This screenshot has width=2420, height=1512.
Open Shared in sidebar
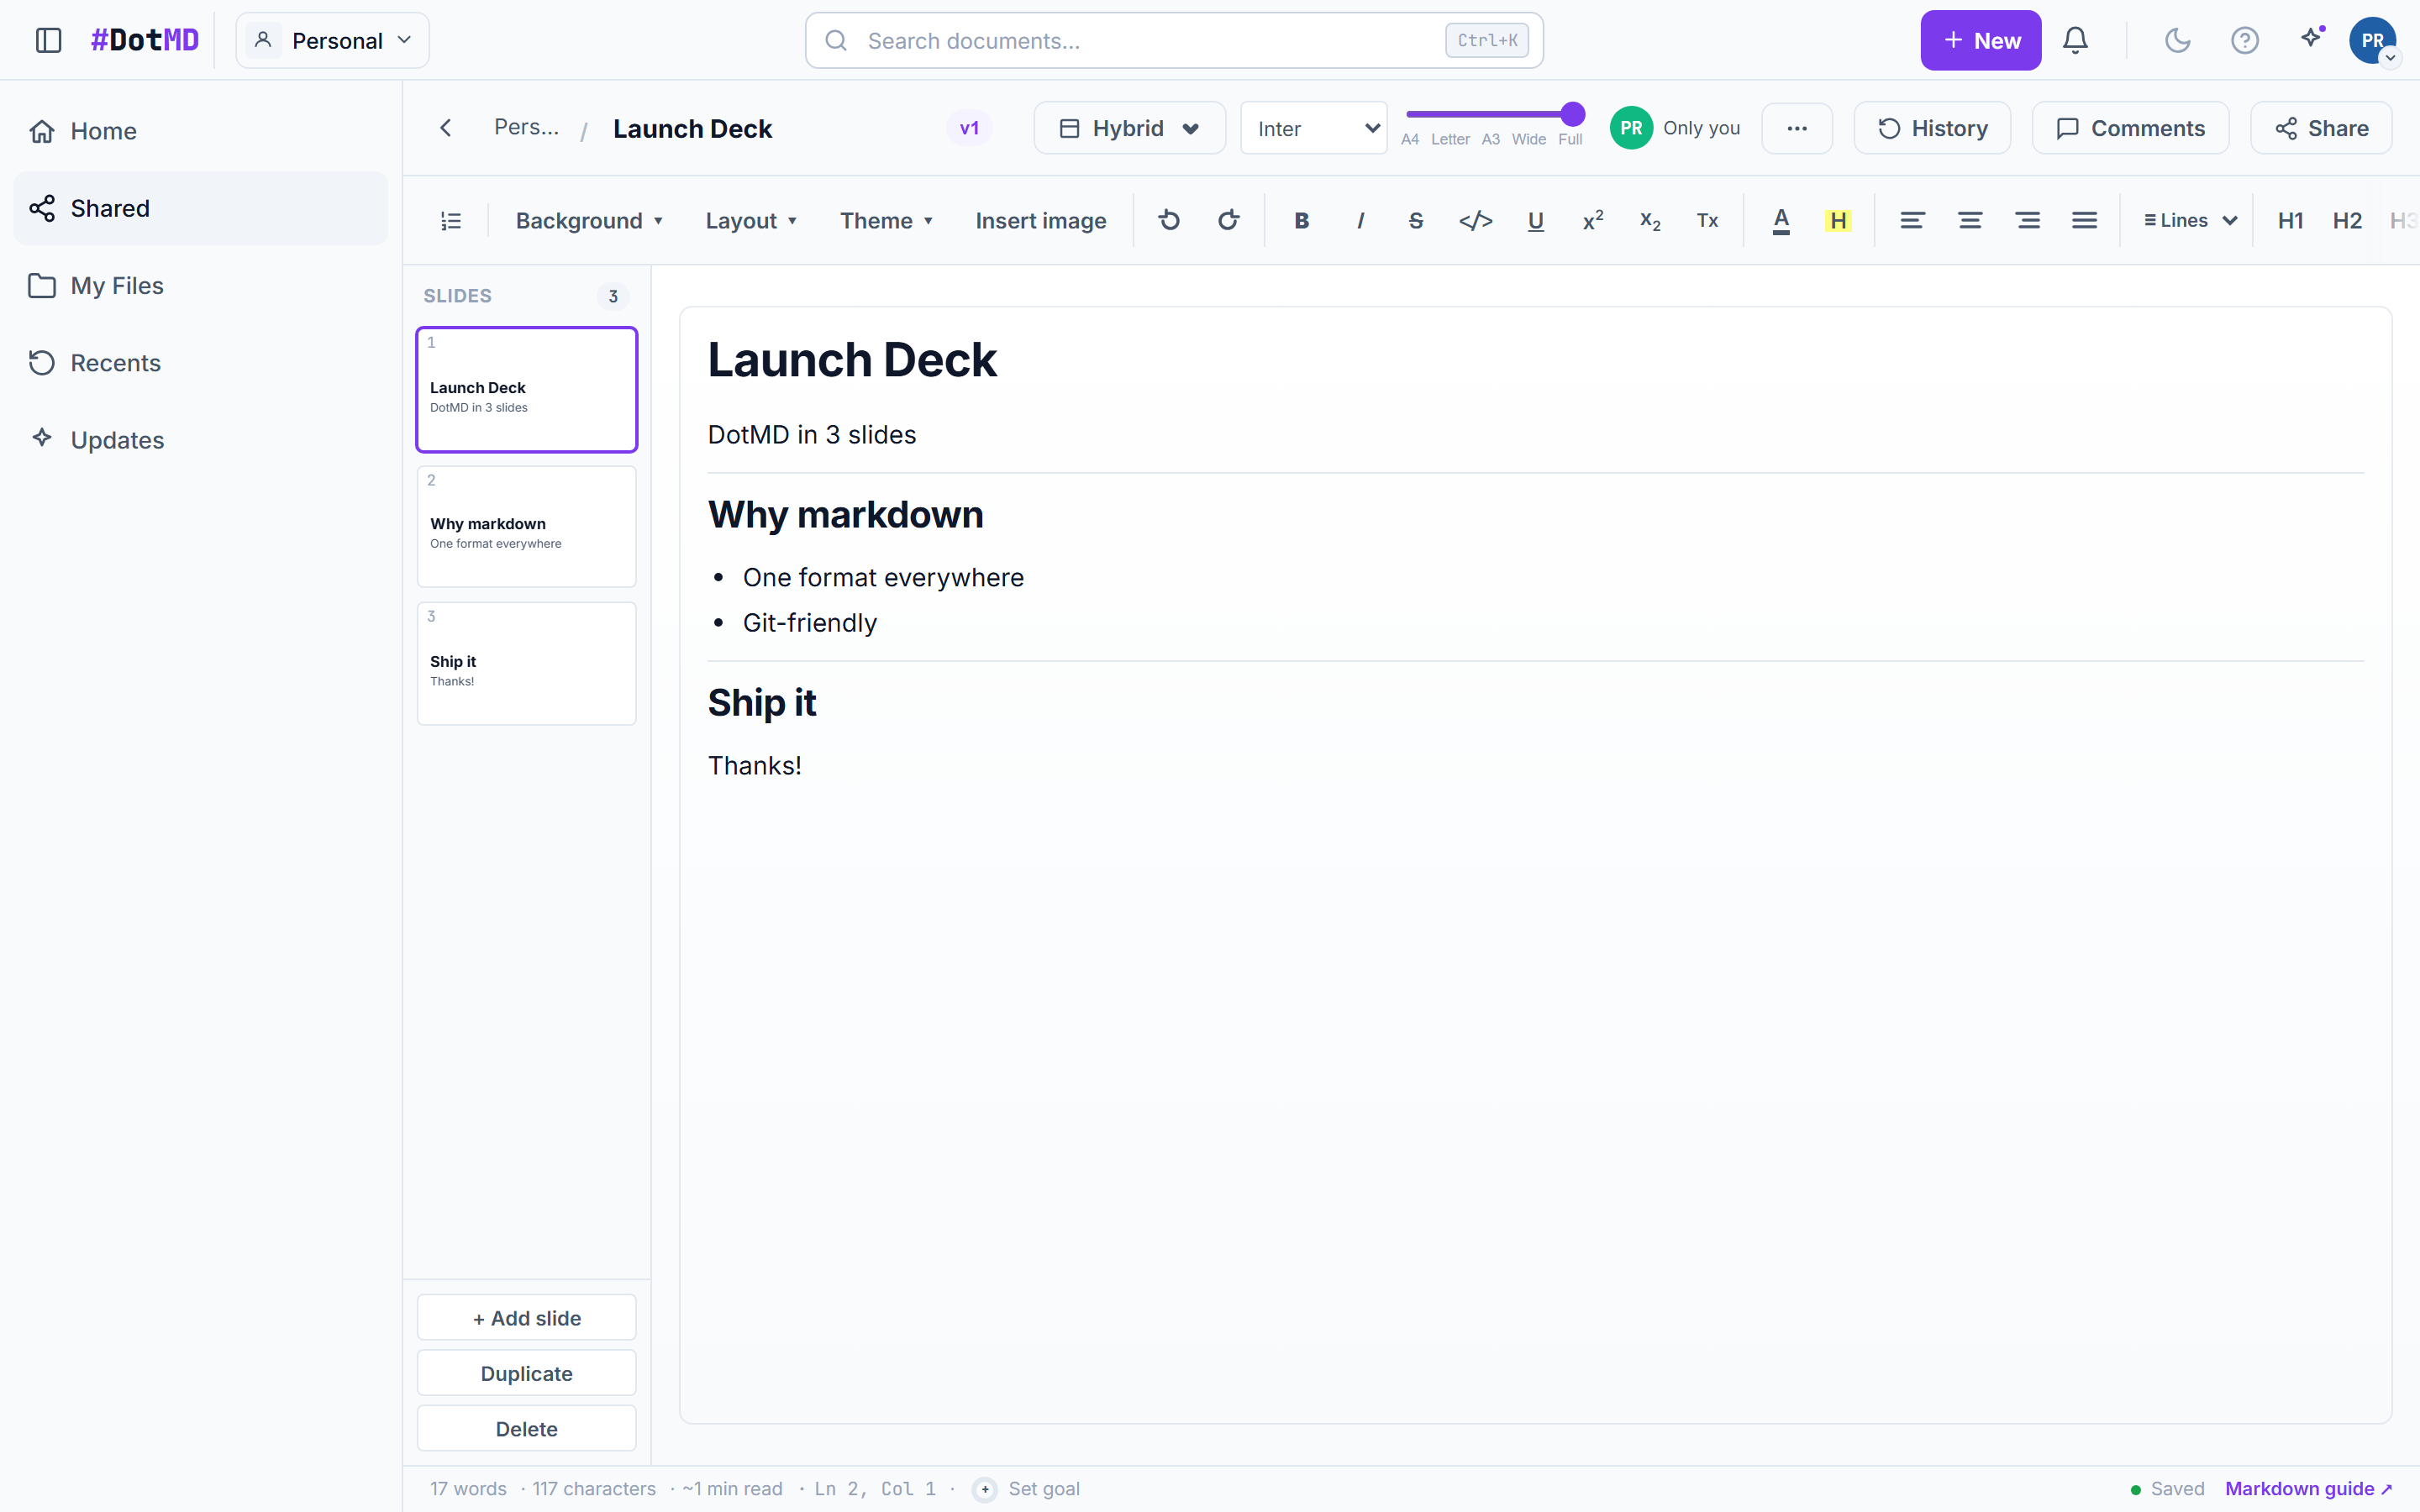pyautogui.click(x=200, y=208)
